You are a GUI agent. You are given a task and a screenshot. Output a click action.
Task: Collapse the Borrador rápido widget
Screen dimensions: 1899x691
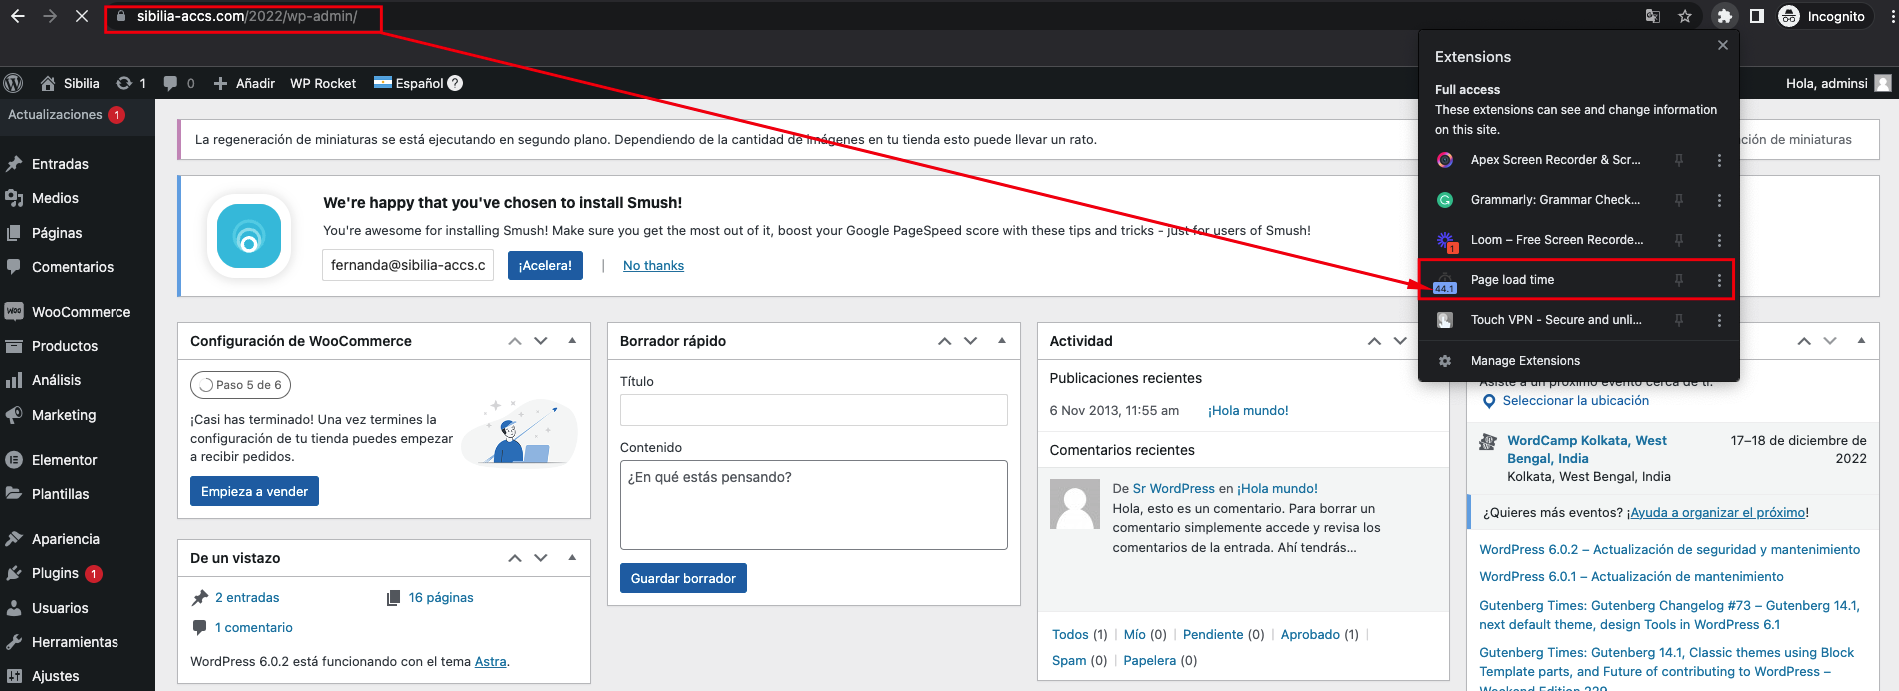tap(1002, 341)
